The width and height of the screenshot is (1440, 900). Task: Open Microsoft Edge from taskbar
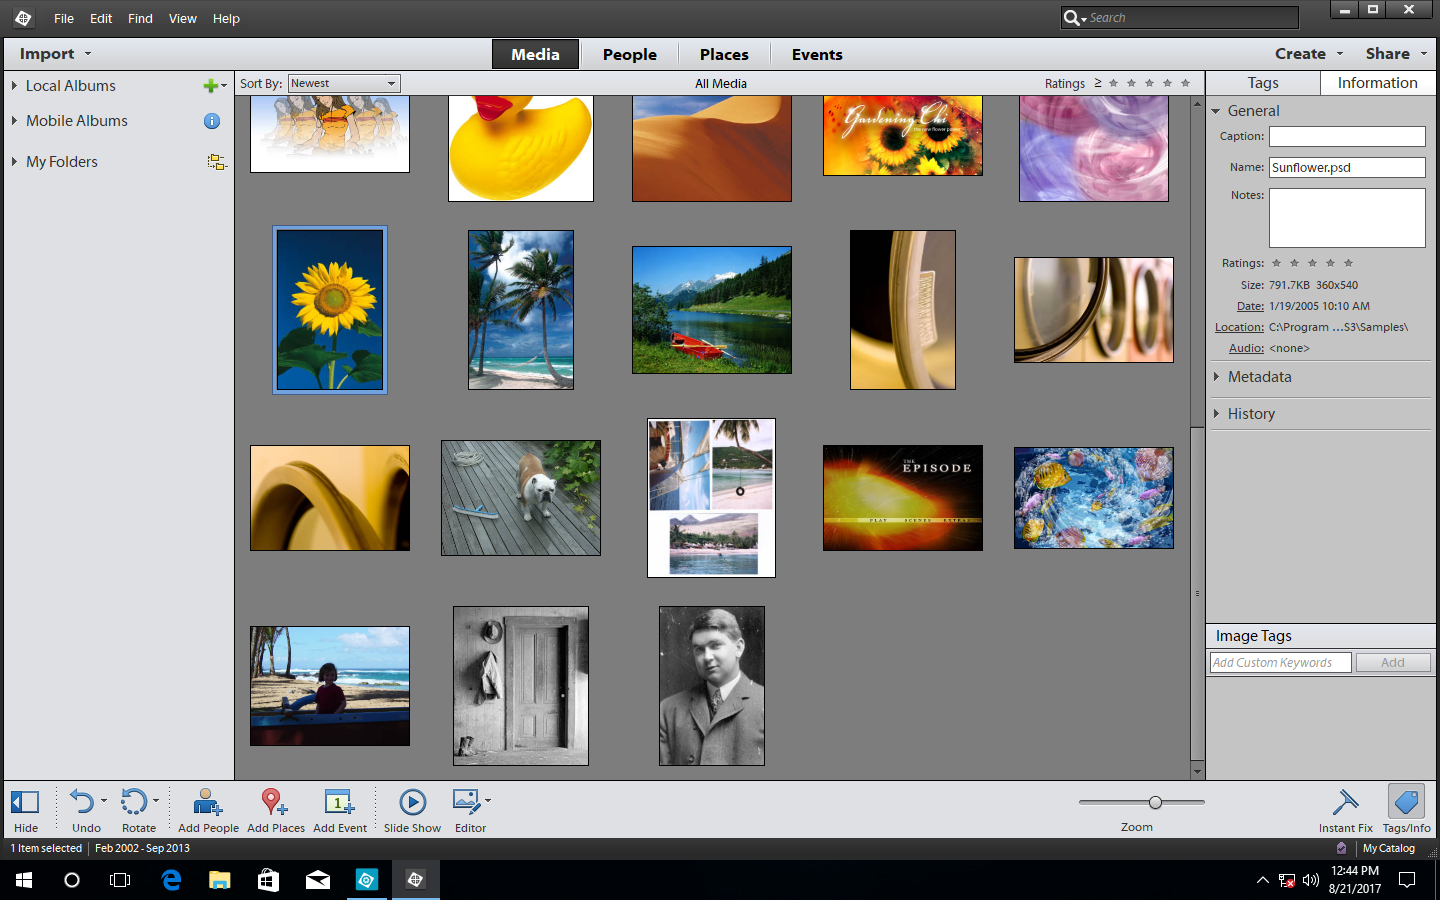pos(171,880)
